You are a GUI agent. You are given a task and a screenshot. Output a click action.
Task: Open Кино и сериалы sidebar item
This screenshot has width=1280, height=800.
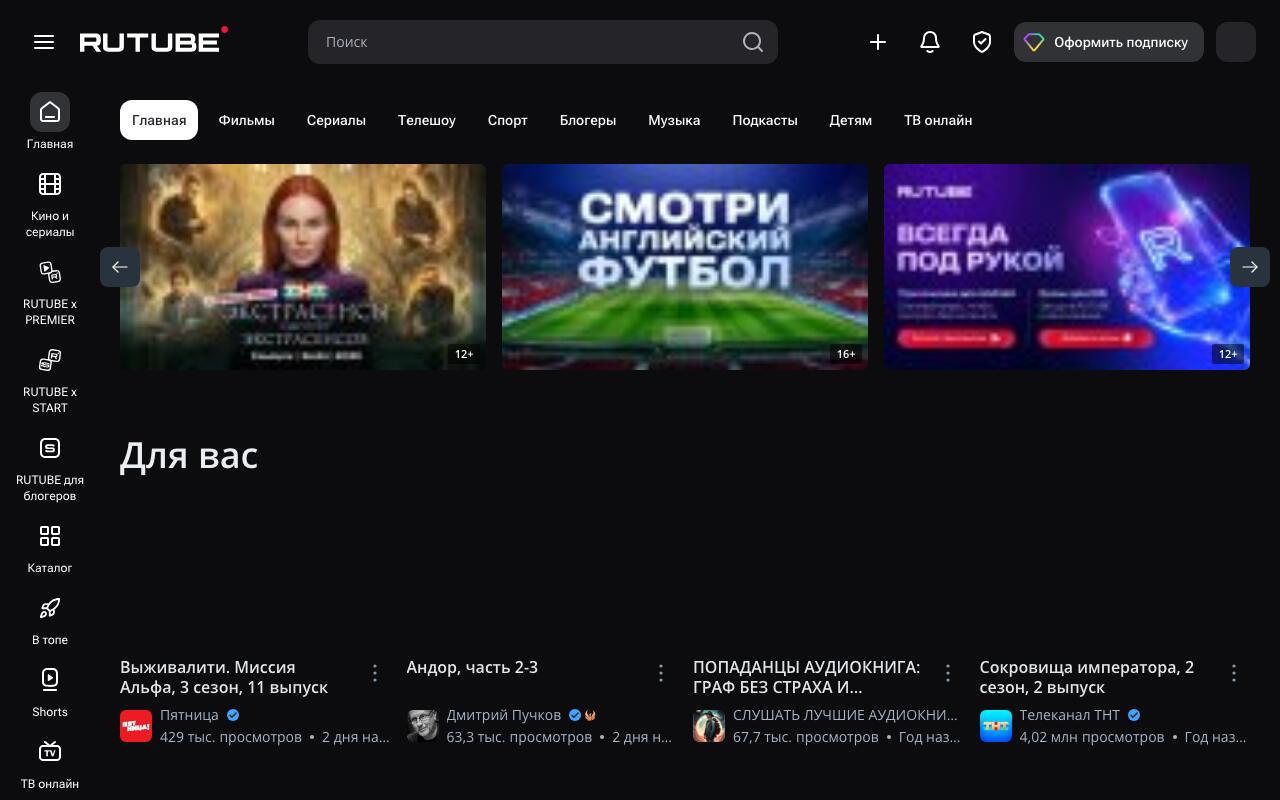50,204
